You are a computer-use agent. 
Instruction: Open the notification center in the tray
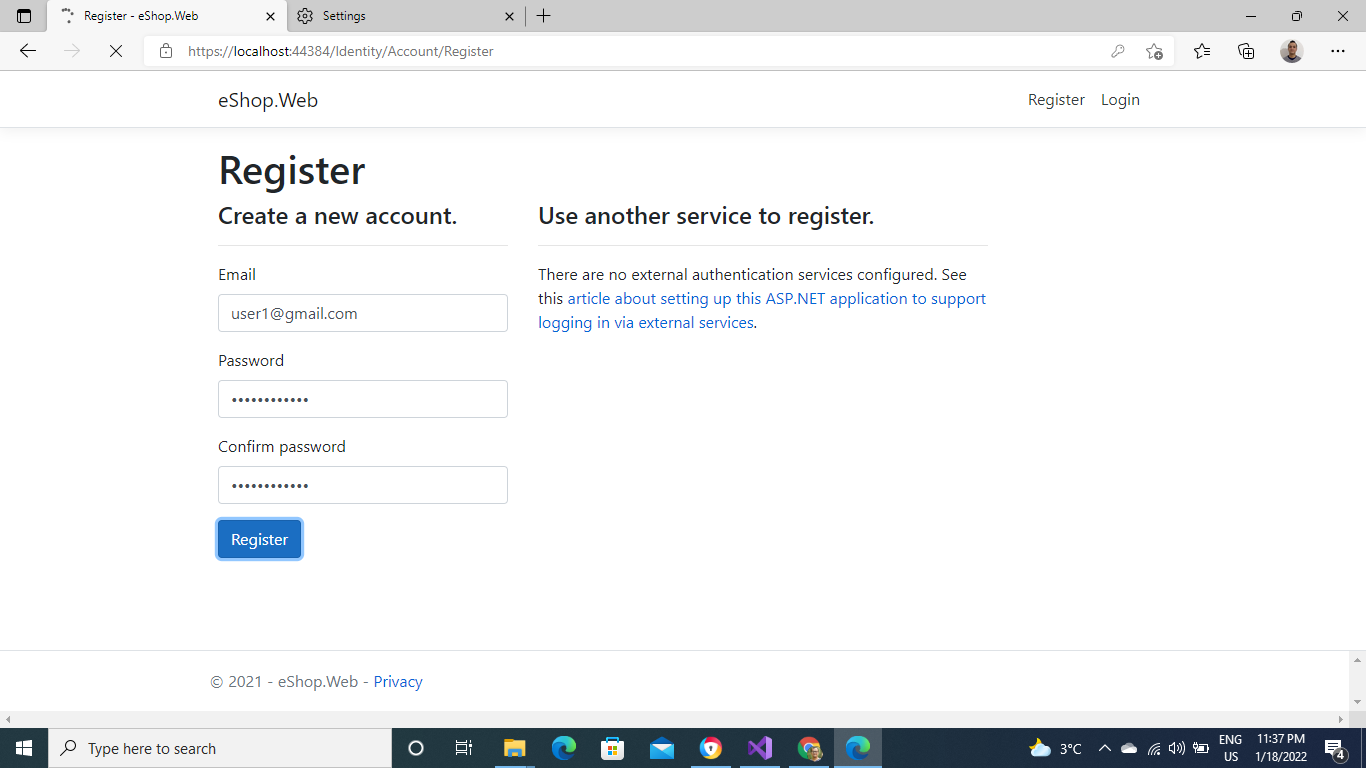point(1334,748)
